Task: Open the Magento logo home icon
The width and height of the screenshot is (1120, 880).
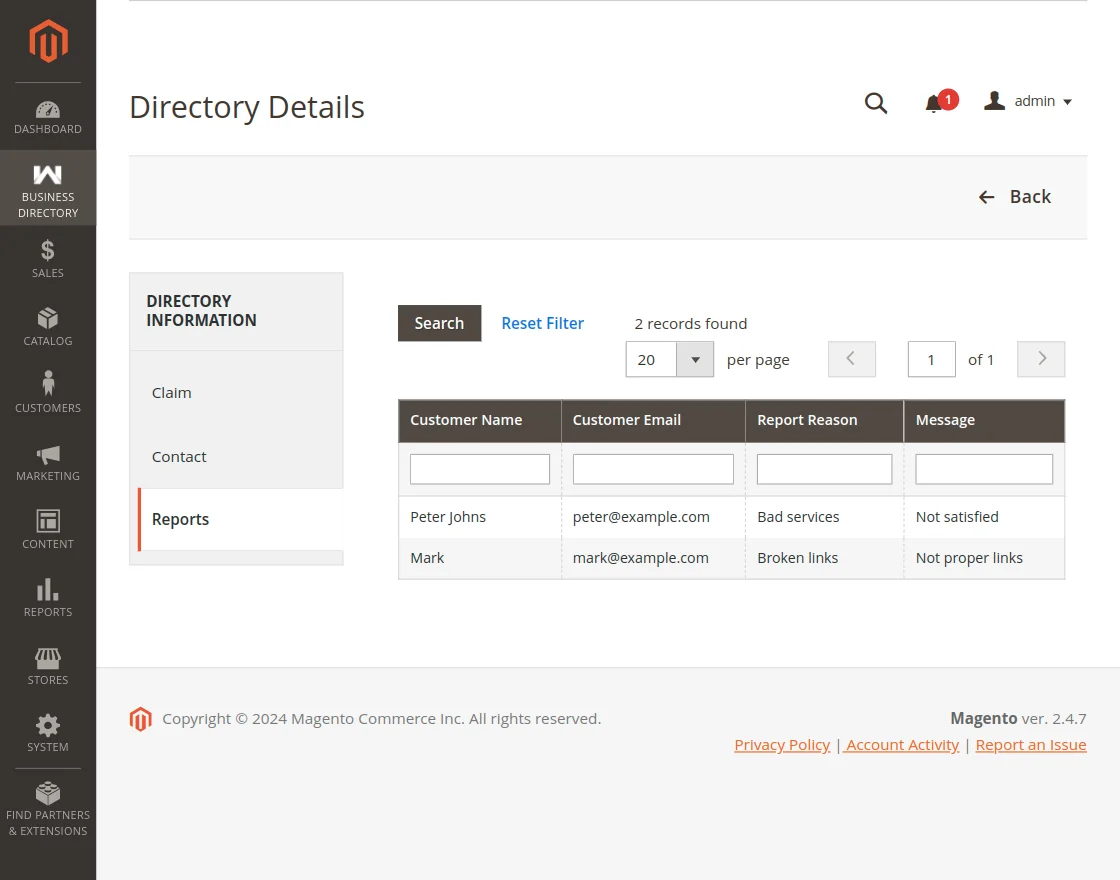Action: tap(47, 41)
